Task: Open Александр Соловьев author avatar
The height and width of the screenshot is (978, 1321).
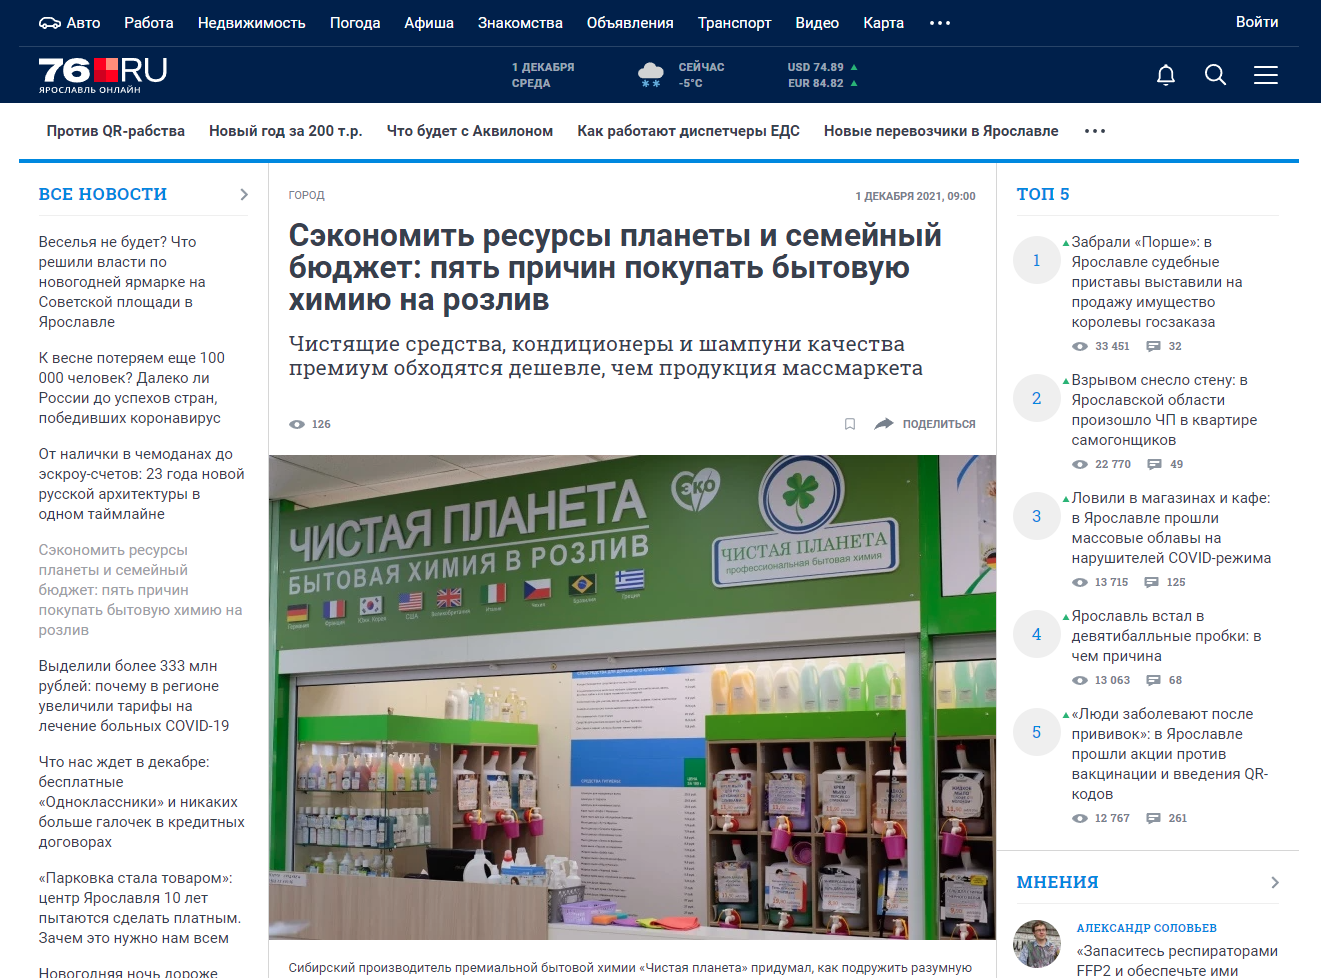Action: coord(1037,943)
